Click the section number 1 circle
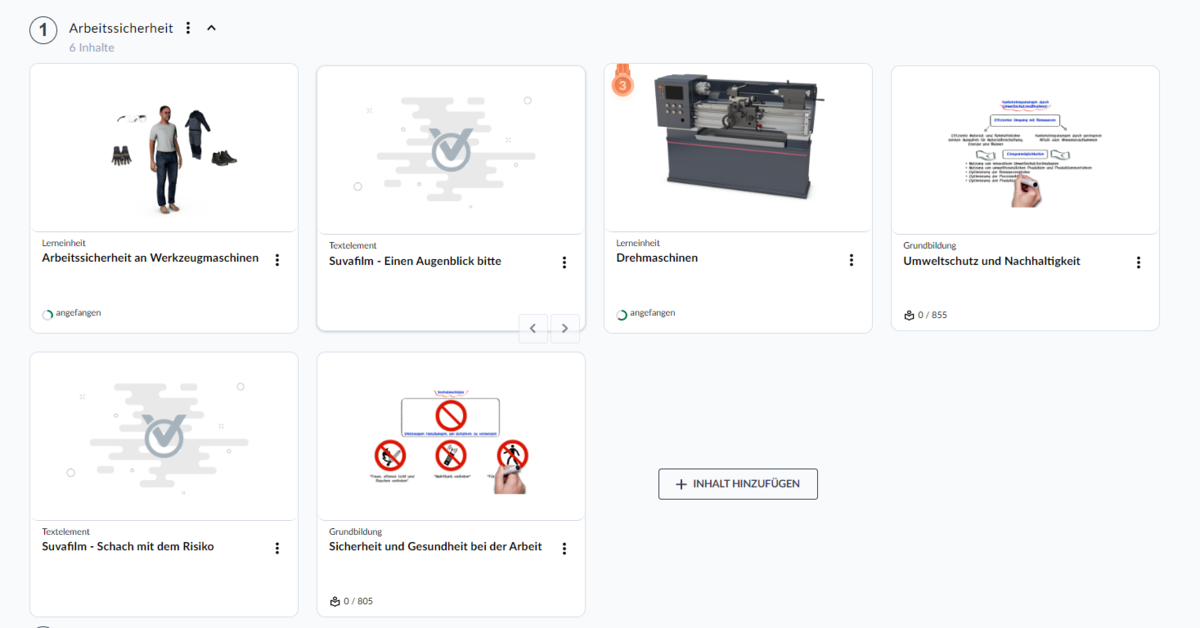 (x=43, y=30)
